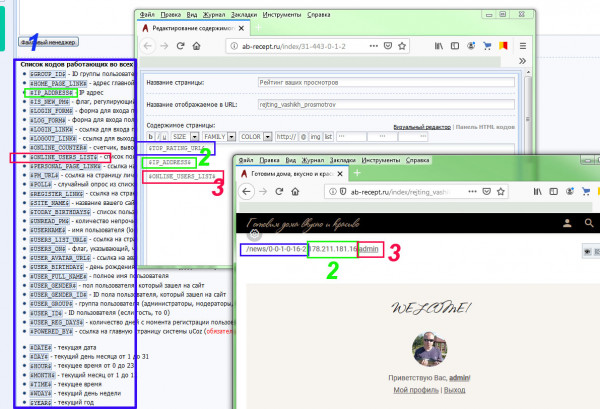Open hamburger menu in editor window

(x=523, y=46)
